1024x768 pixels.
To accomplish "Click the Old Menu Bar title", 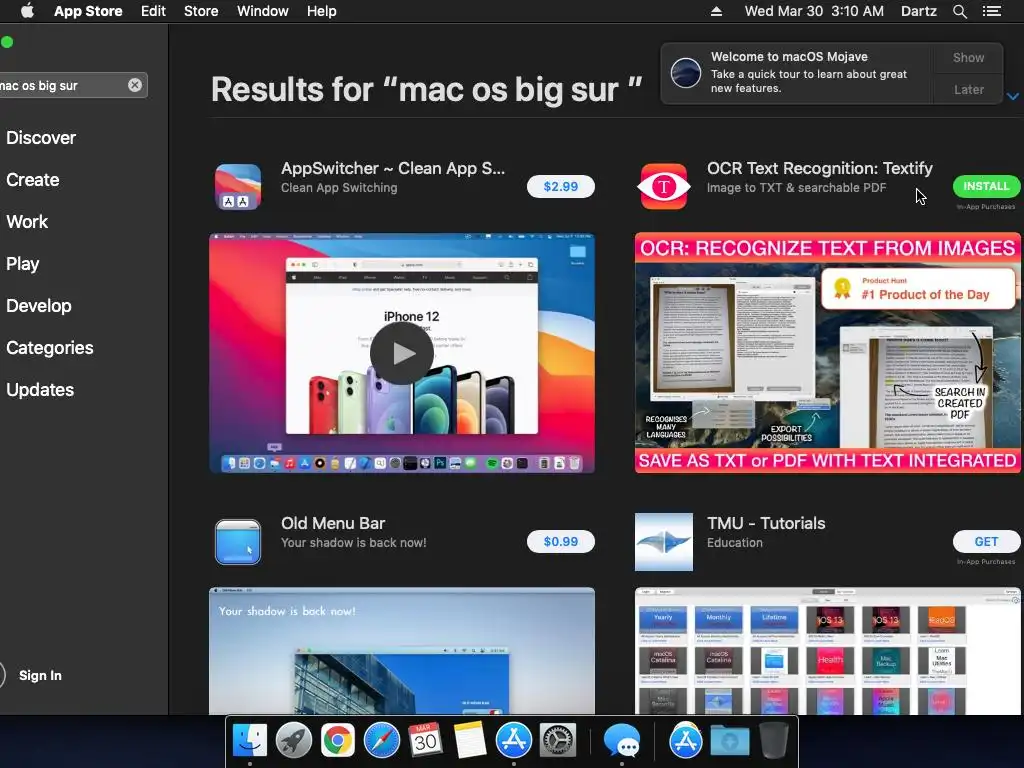I will point(333,524).
